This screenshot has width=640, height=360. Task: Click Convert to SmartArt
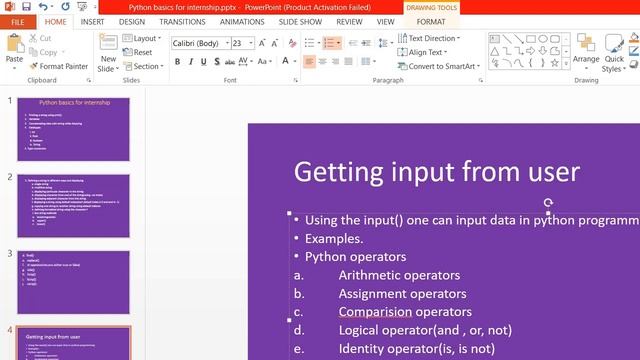[439, 66]
